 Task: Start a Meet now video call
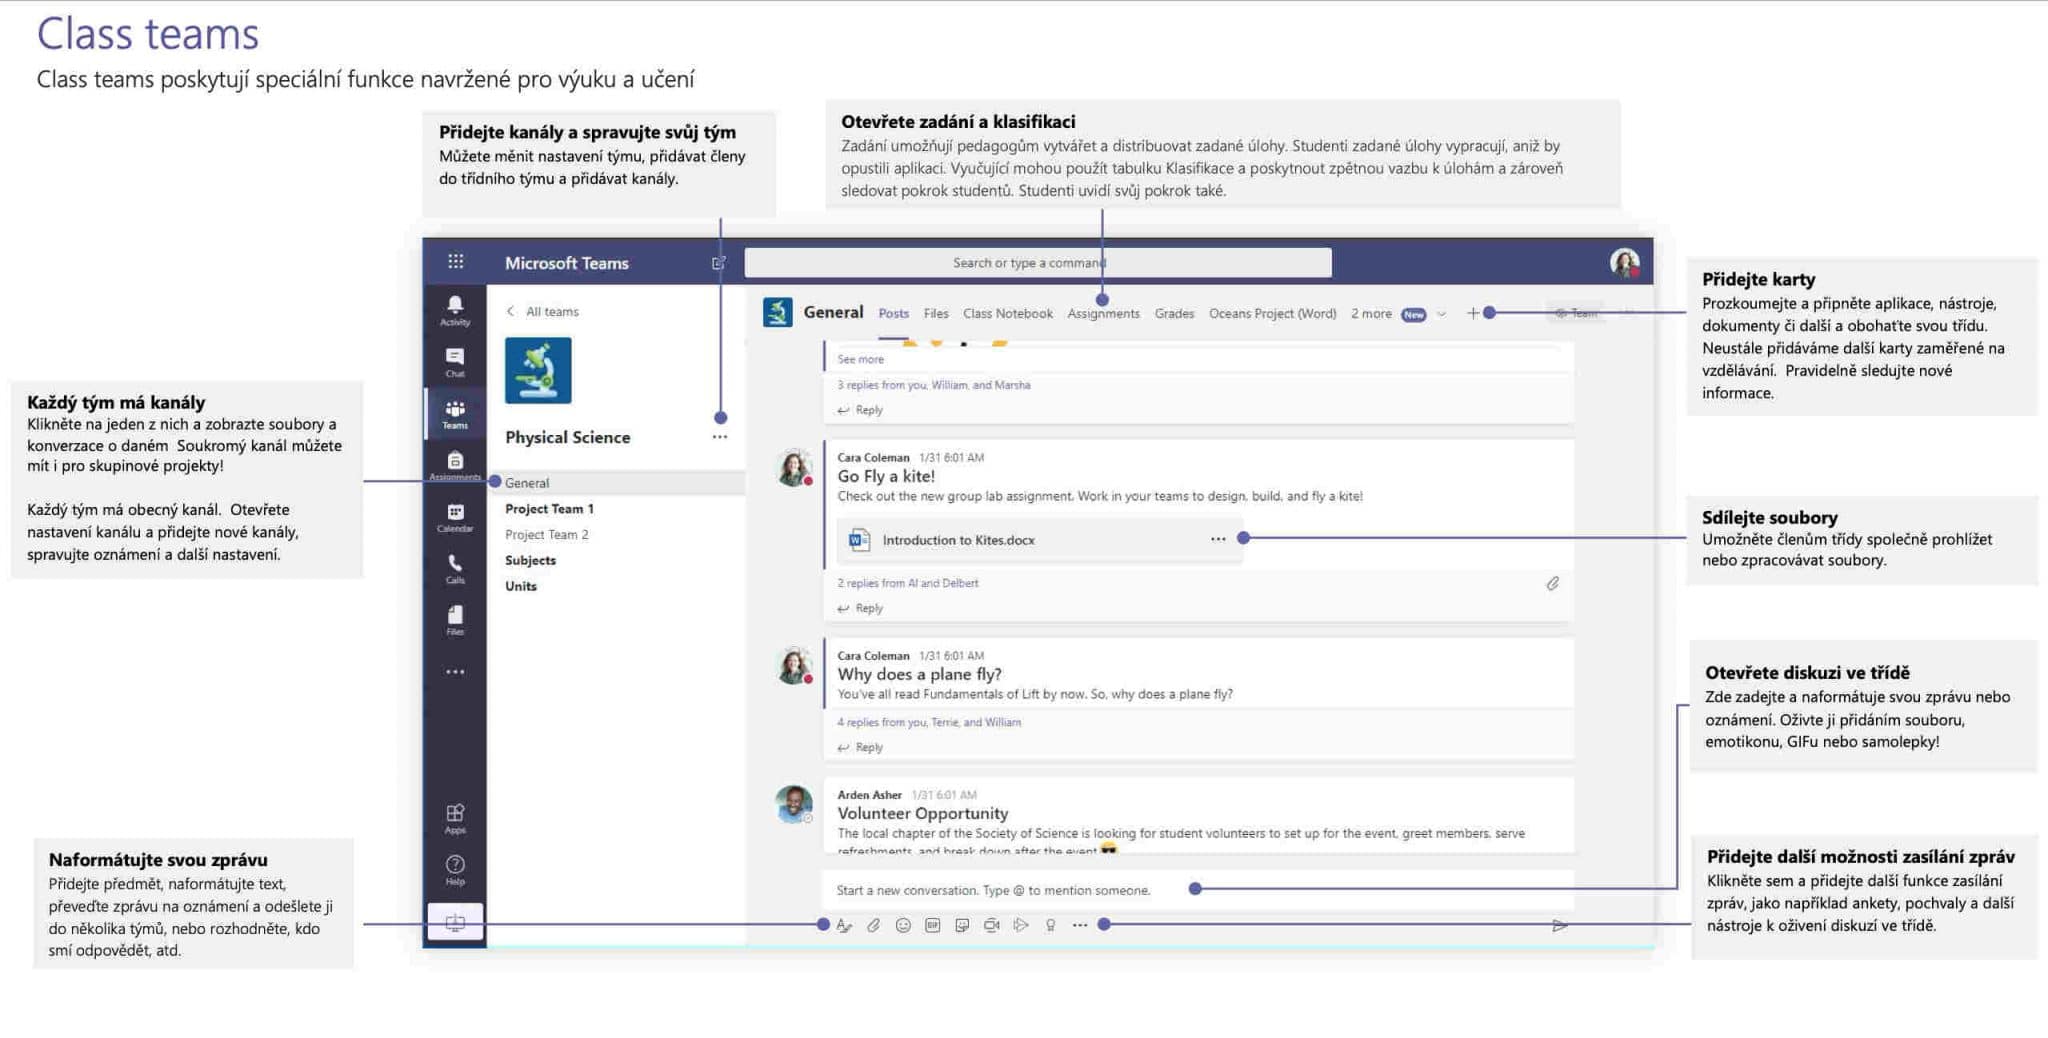[991, 925]
